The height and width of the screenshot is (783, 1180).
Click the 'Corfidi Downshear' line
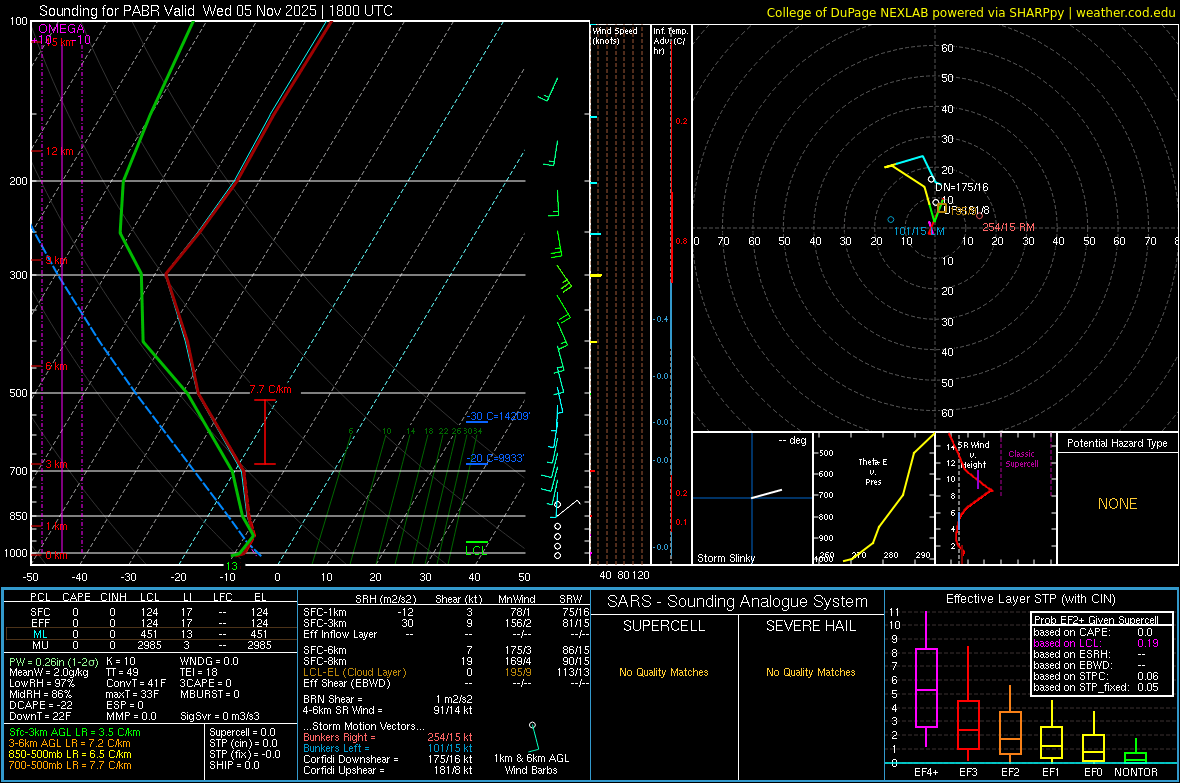(x=388, y=759)
